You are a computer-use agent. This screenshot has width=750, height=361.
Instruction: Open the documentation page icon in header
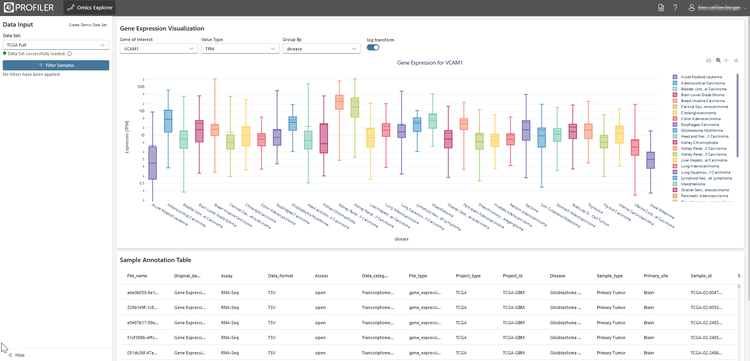tap(661, 8)
